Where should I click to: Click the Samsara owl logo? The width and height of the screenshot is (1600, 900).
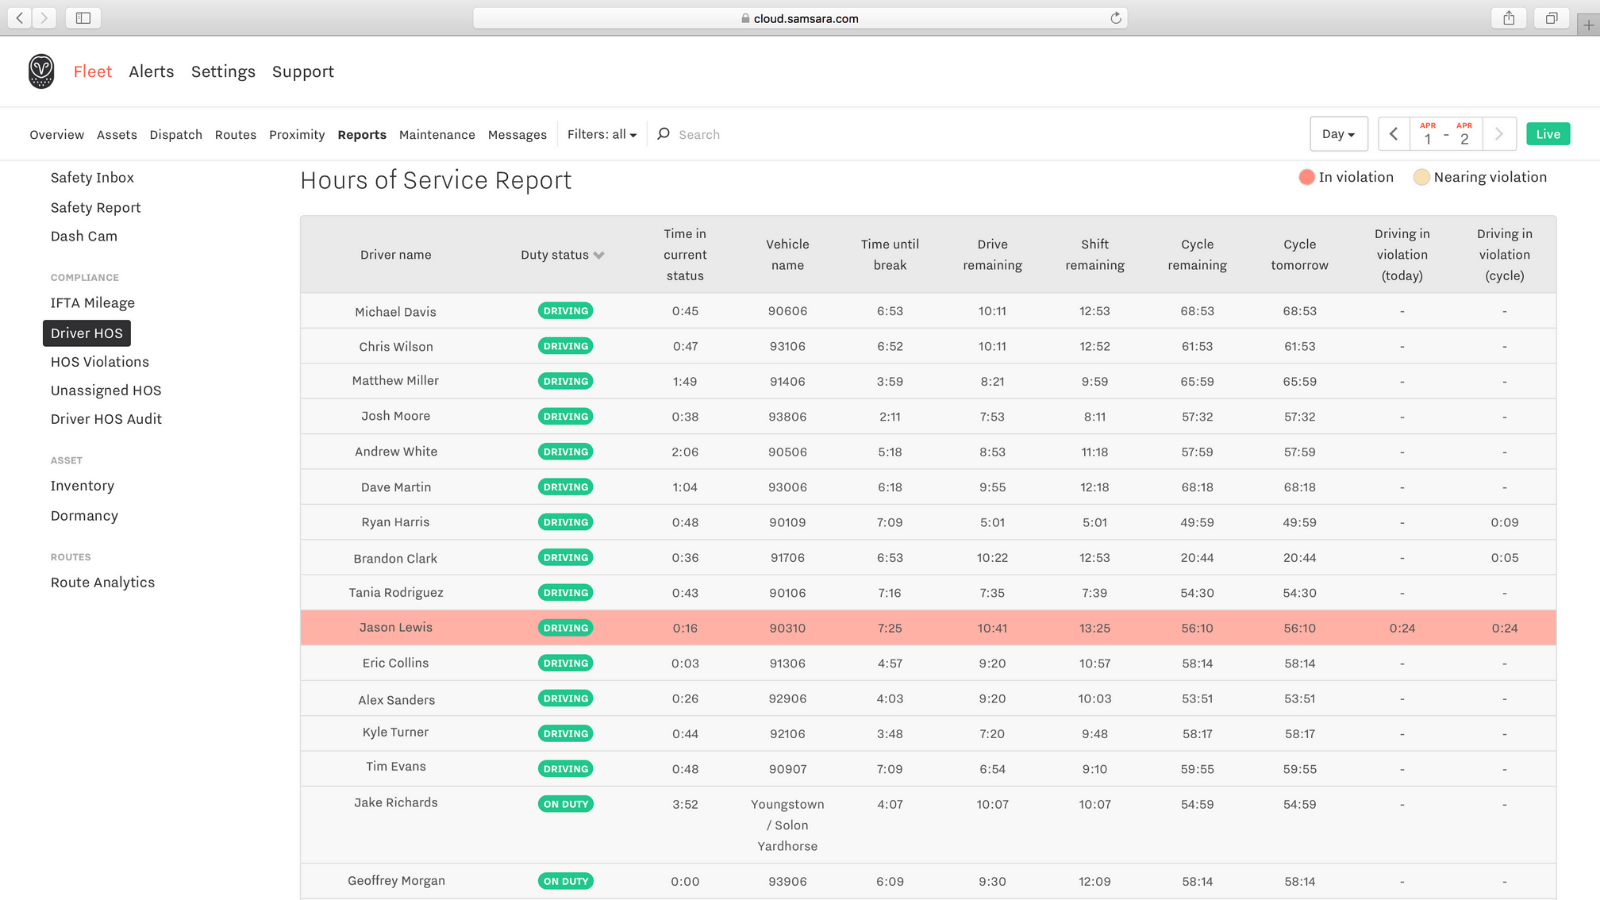(x=41, y=71)
